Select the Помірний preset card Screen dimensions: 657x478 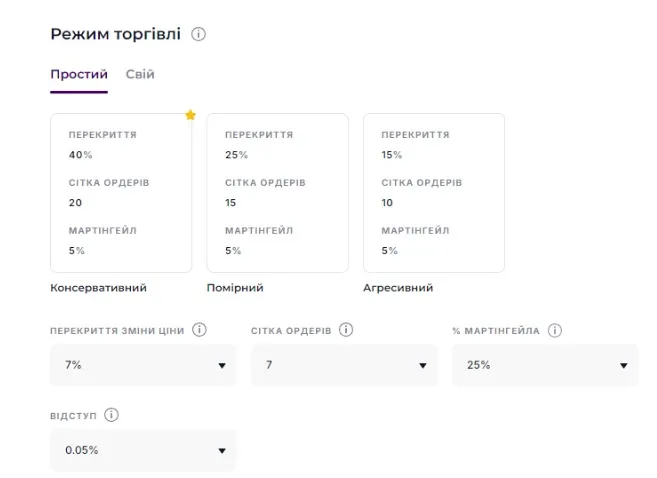click(277, 192)
